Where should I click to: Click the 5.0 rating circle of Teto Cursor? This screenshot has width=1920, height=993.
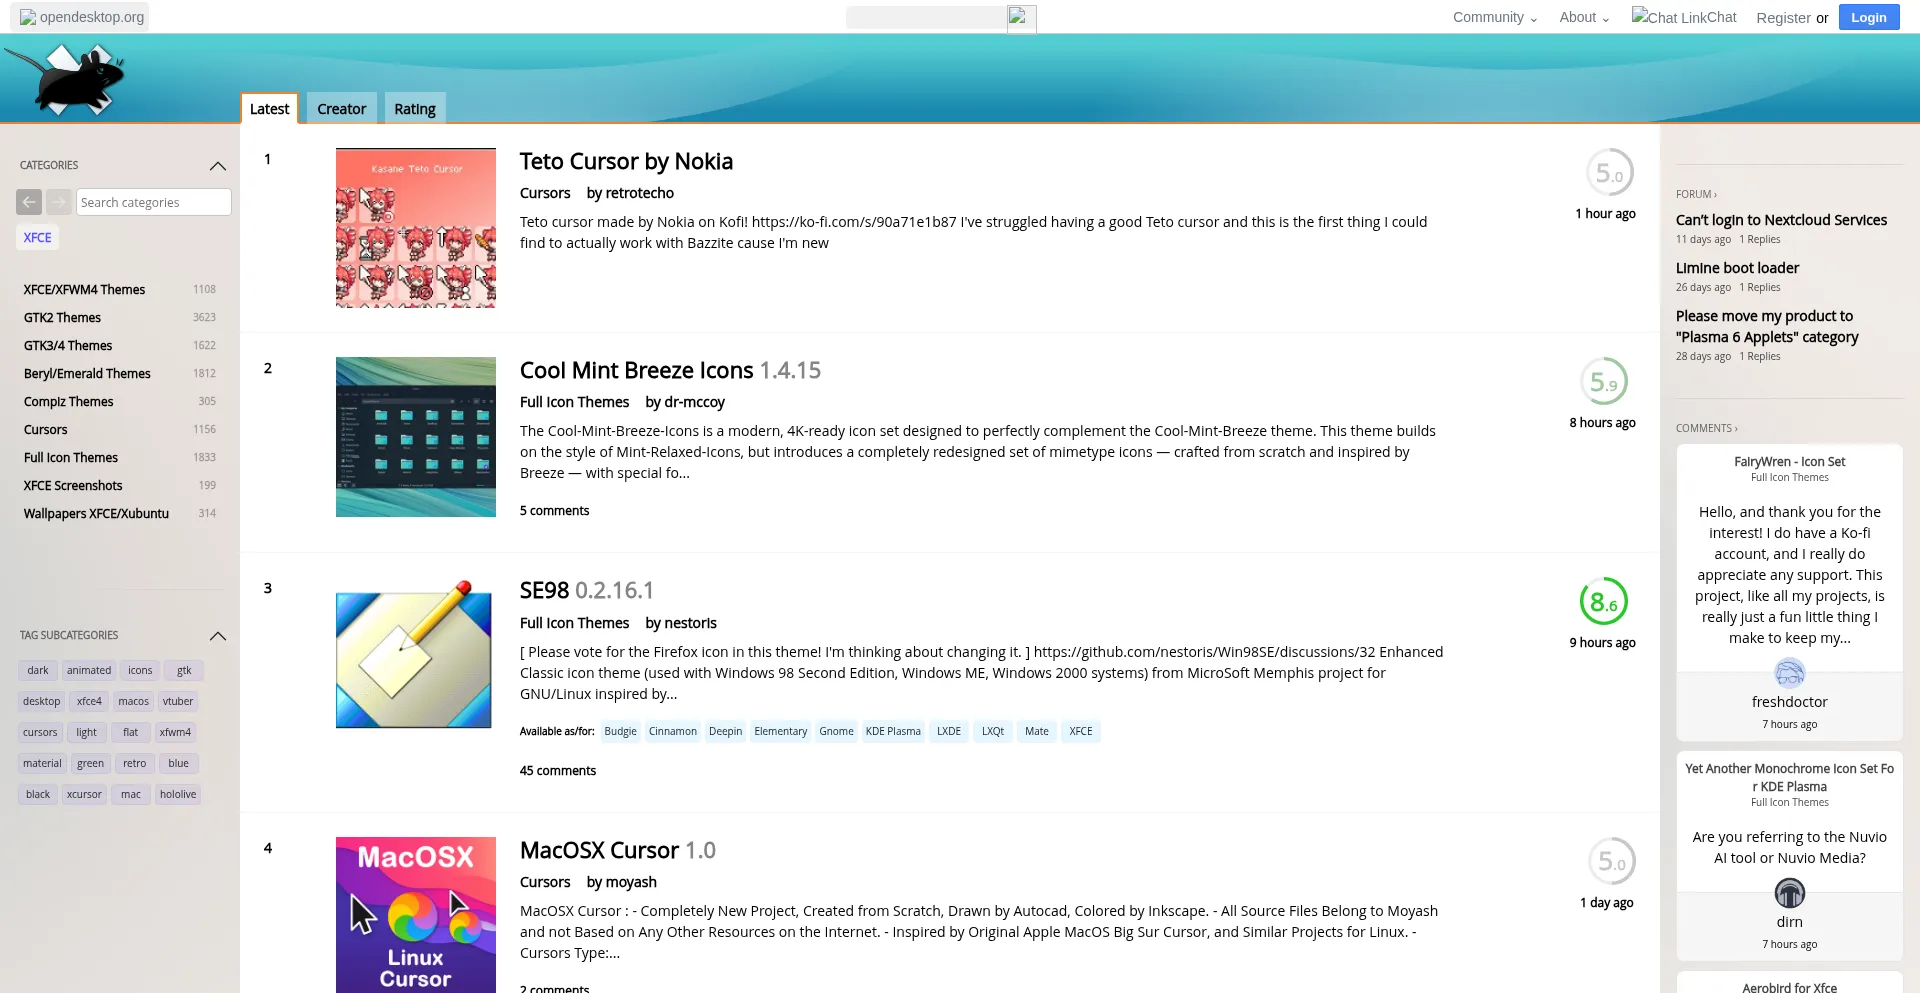(1609, 173)
